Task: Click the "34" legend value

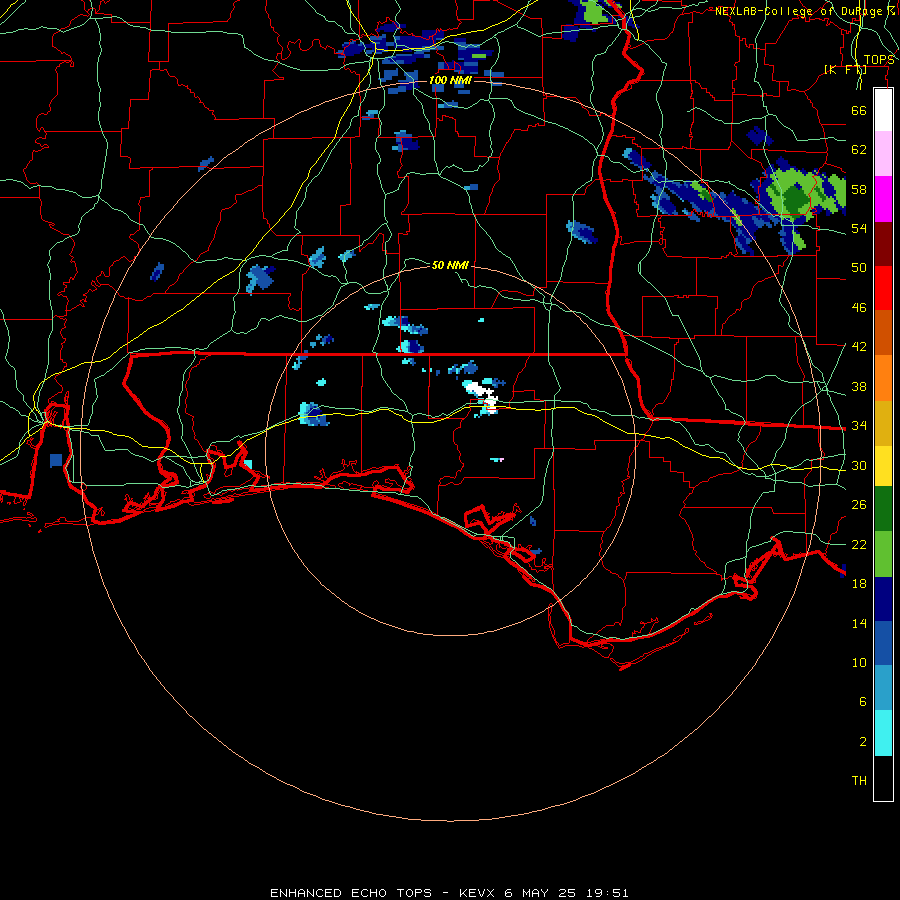Action: pyautogui.click(x=859, y=426)
